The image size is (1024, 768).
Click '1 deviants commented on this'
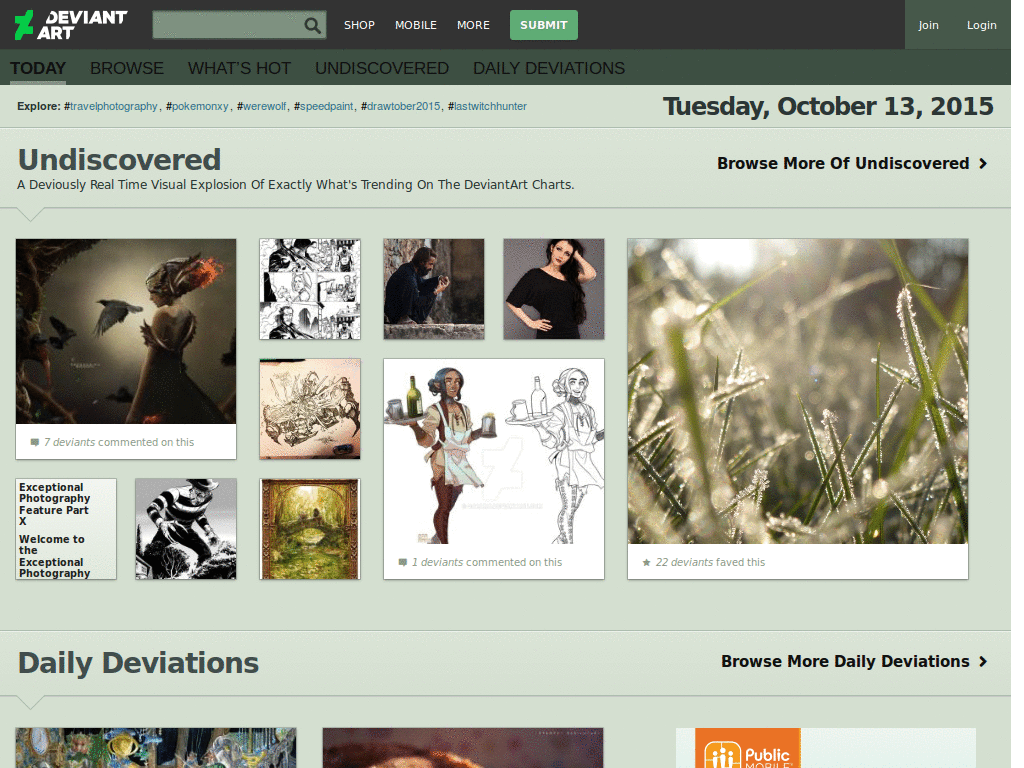pos(487,562)
